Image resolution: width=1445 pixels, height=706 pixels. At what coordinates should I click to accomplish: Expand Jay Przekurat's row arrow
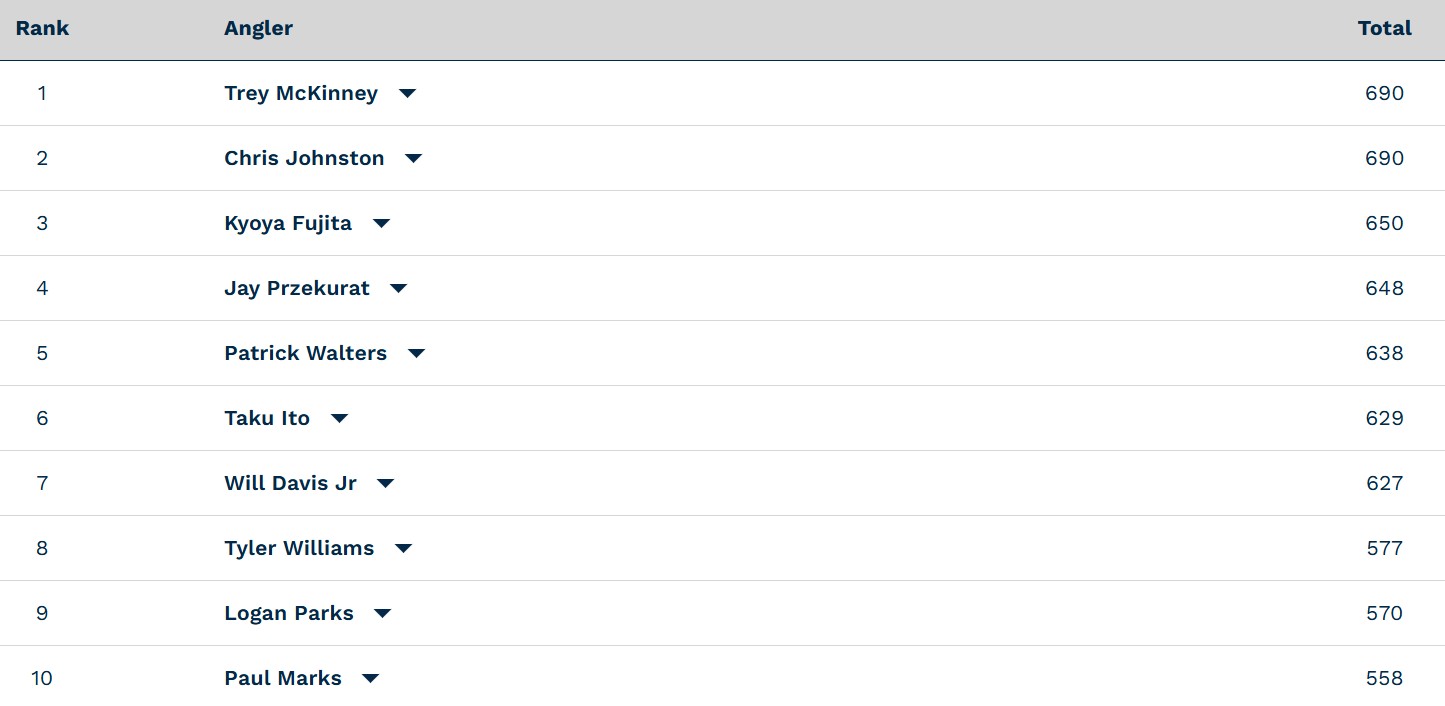398,289
